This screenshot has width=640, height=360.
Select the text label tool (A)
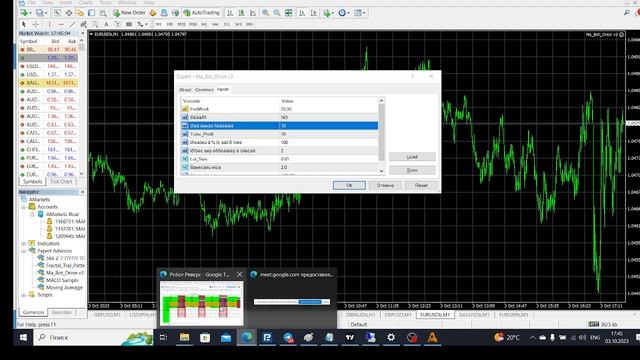click(106, 24)
